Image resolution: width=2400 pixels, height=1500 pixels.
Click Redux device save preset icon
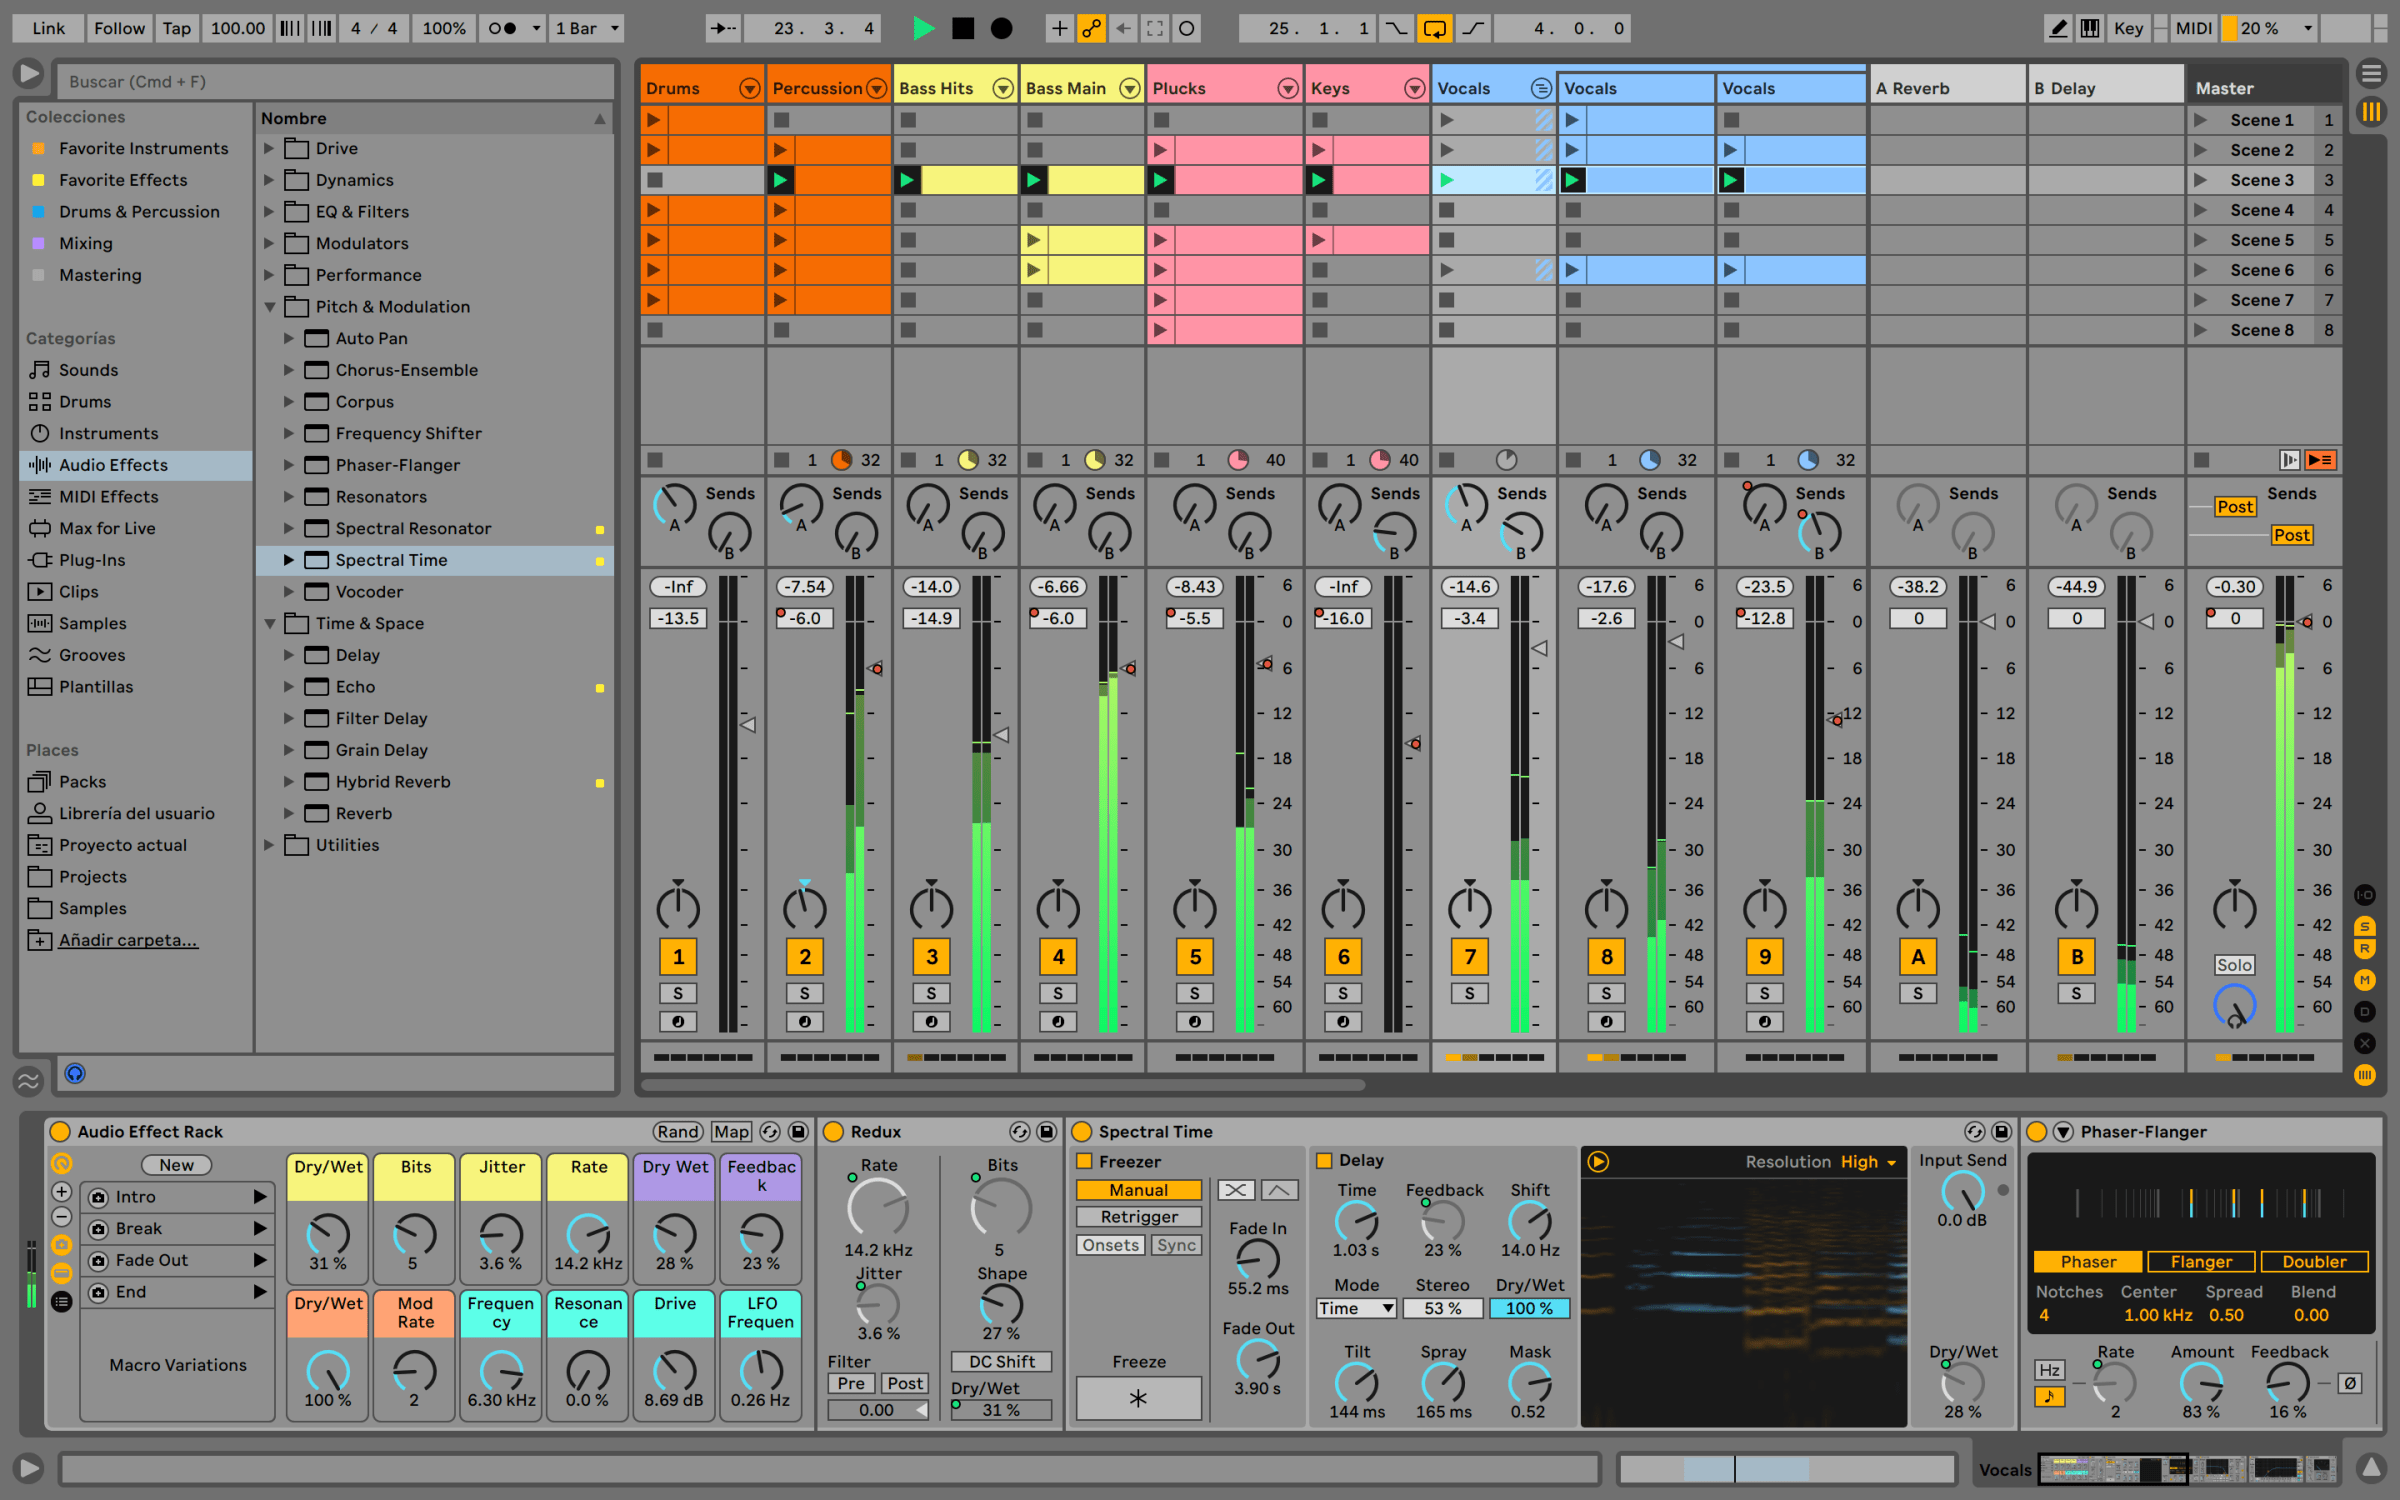(x=1046, y=1131)
